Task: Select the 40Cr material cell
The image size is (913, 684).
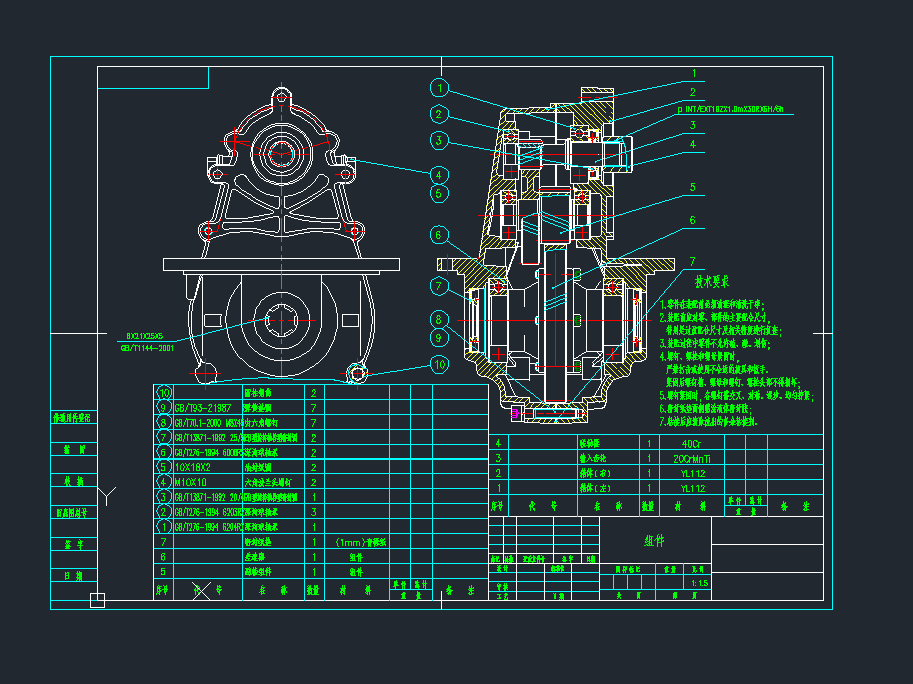Action: pos(690,442)
